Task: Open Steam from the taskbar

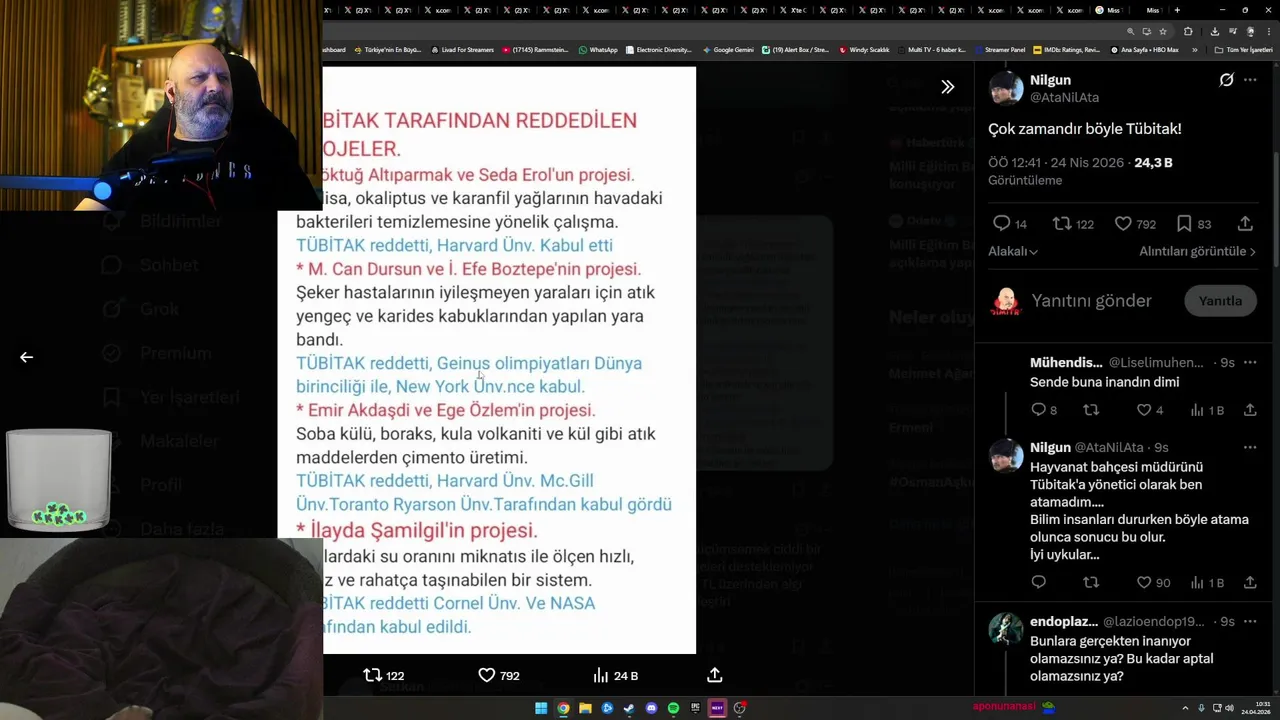Action: click(629, 708)
